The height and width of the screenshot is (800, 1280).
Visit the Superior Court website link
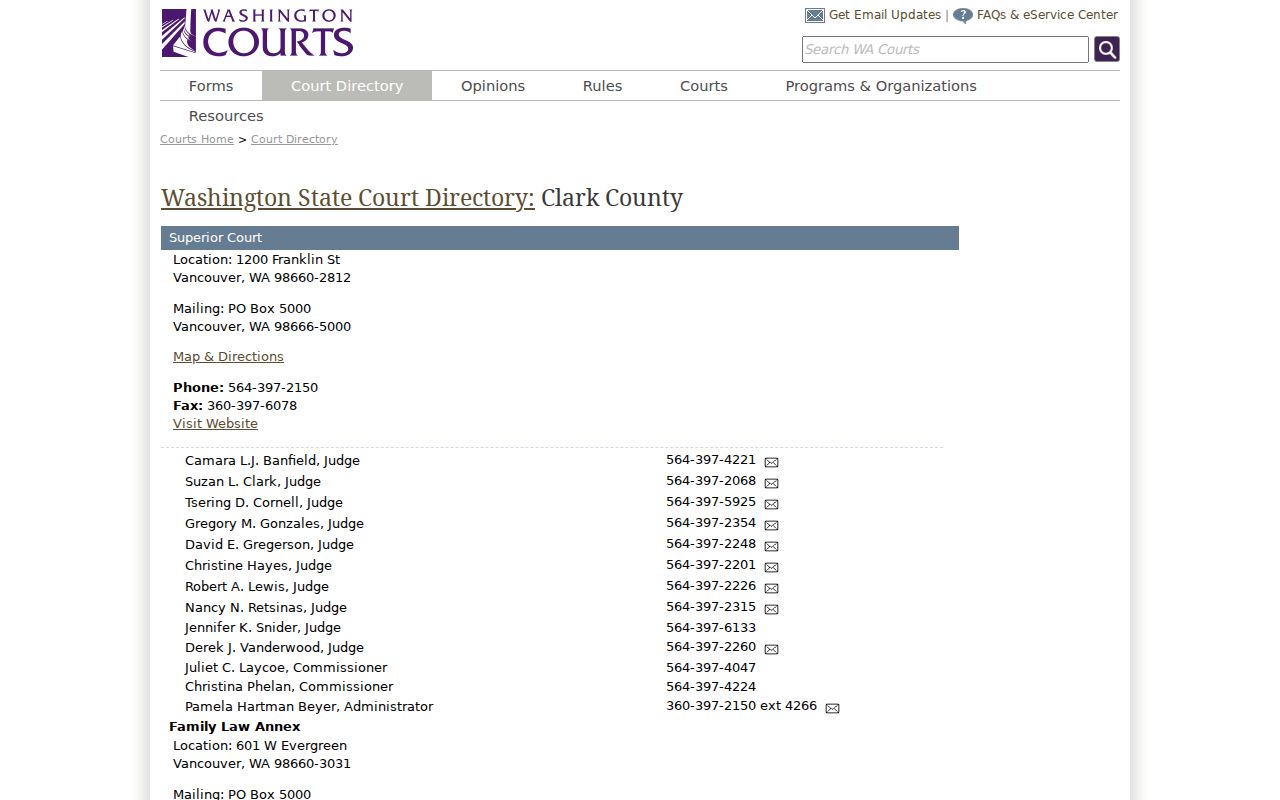(215, 424)
